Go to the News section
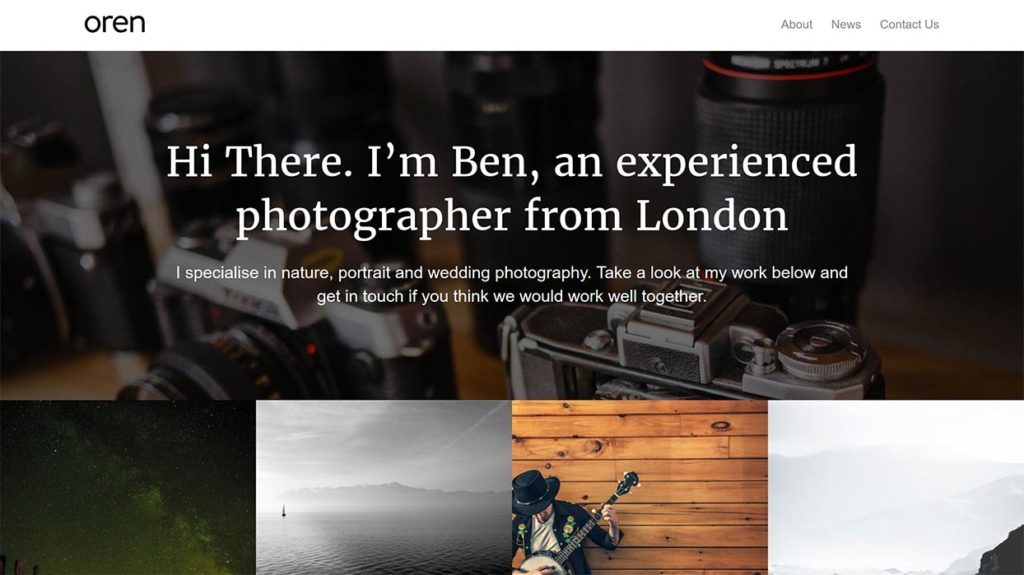The height and width of the screenshot is (575, 1024). click(846, 24)
